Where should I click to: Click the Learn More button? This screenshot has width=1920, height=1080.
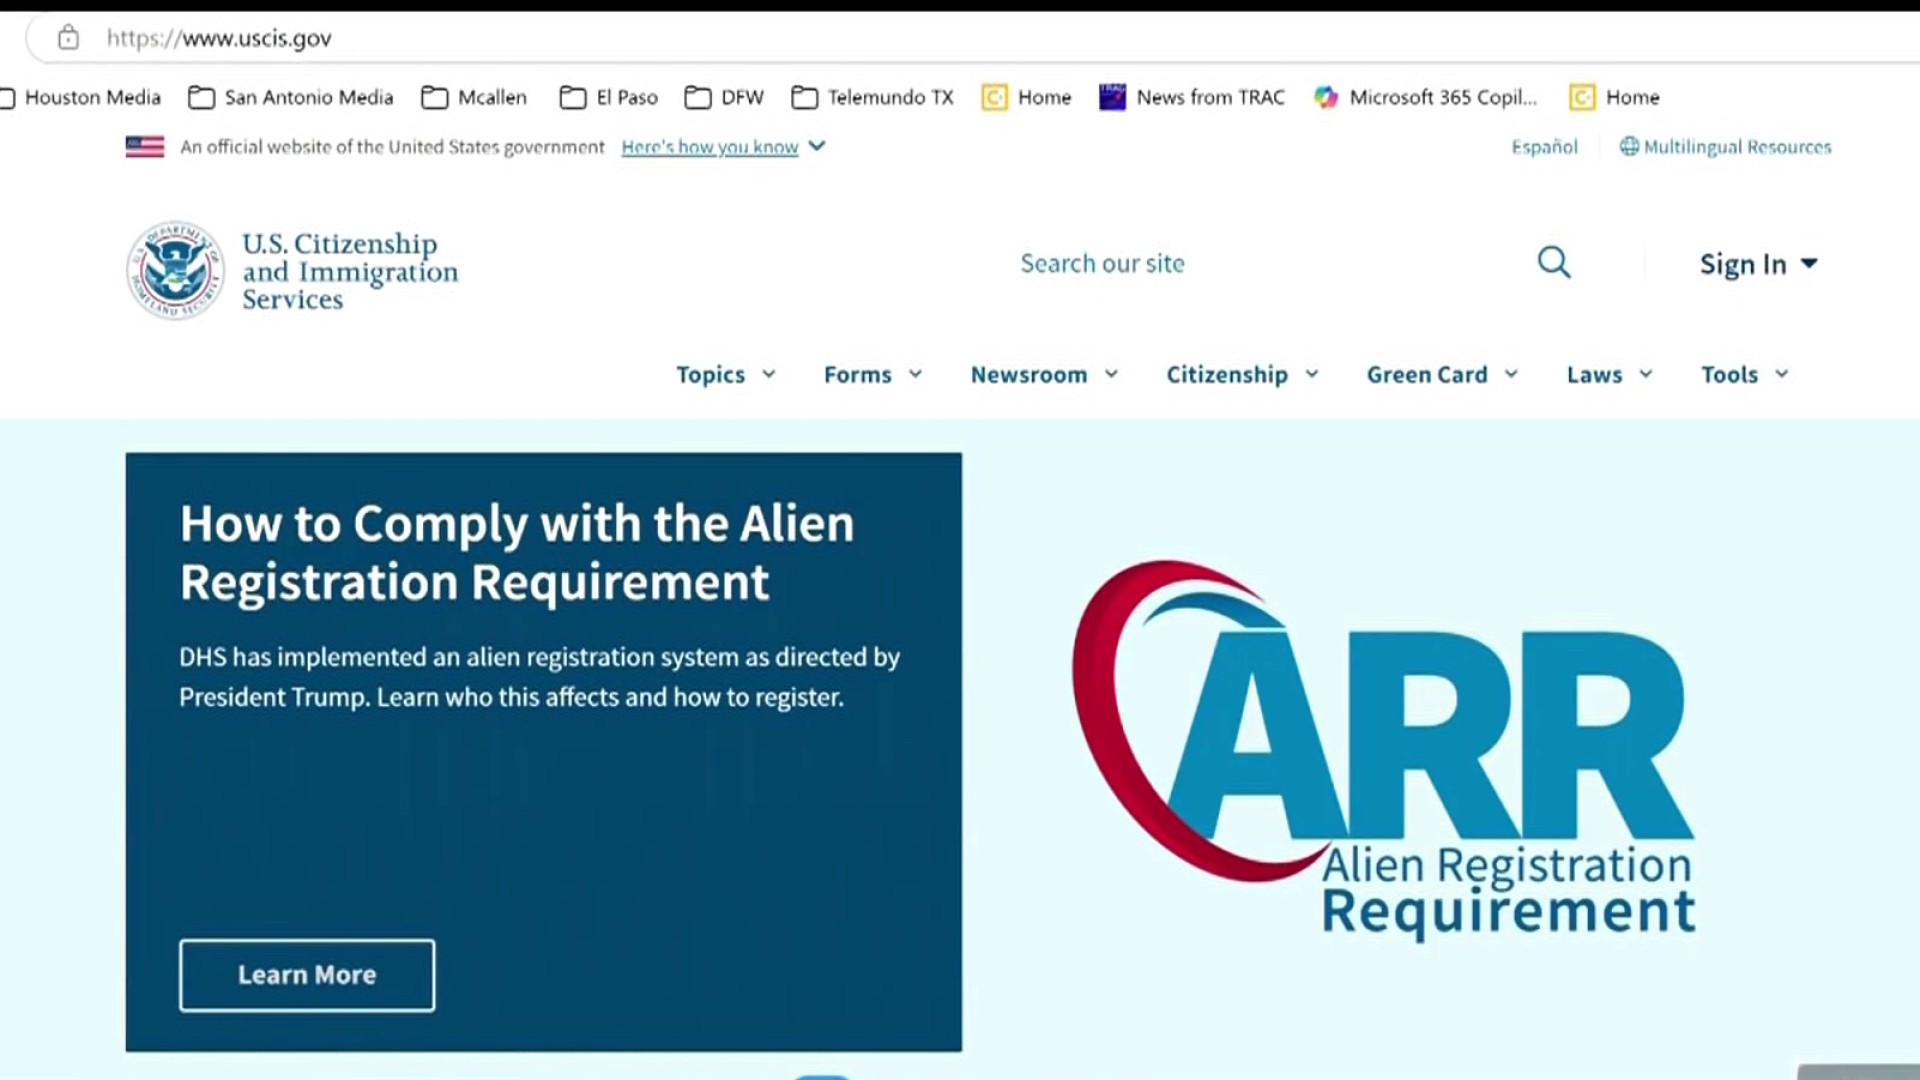(x=307, y=975)
